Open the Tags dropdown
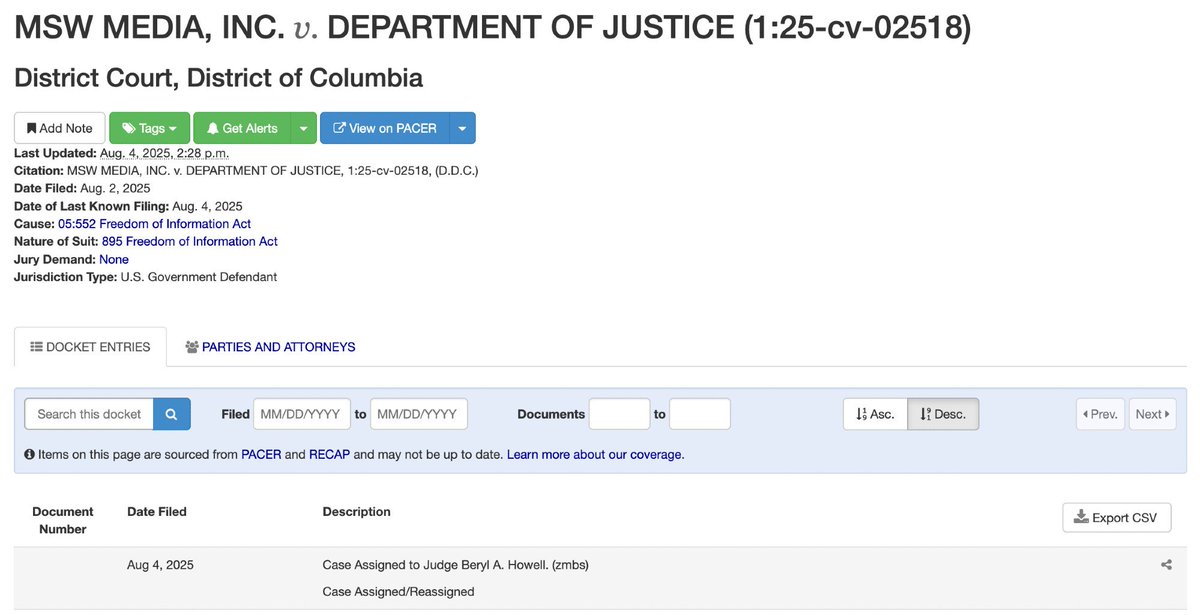Screen dimensions: 1200x615 (x=148, y=128)
